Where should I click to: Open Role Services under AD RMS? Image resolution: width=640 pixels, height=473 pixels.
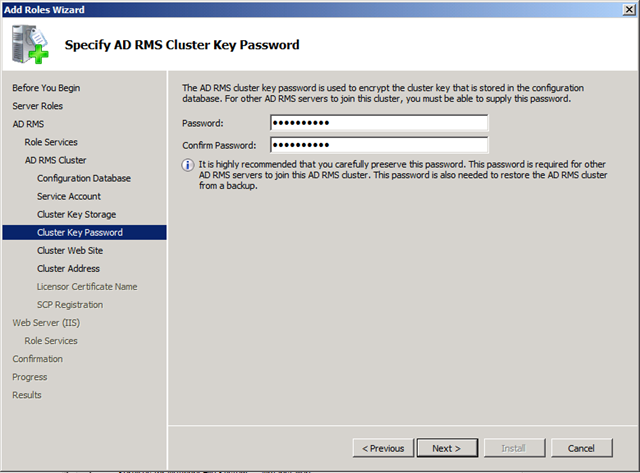coord(51,142)
